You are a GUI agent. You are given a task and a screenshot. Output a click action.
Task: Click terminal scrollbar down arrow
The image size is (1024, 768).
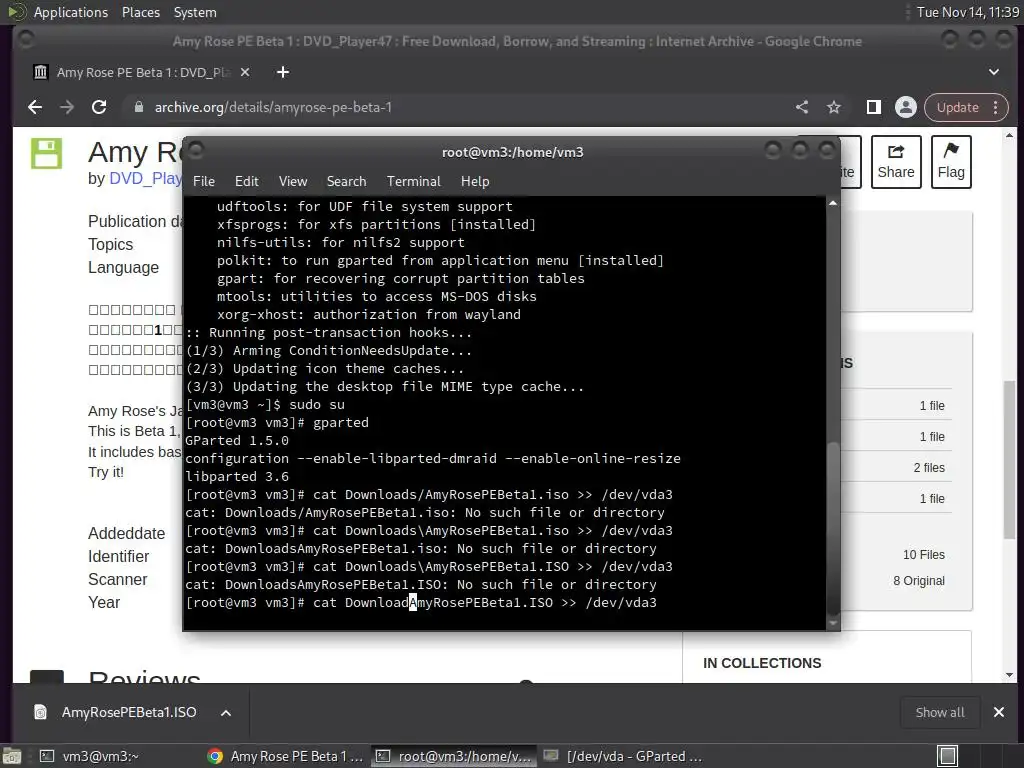(x=833, y=623)
